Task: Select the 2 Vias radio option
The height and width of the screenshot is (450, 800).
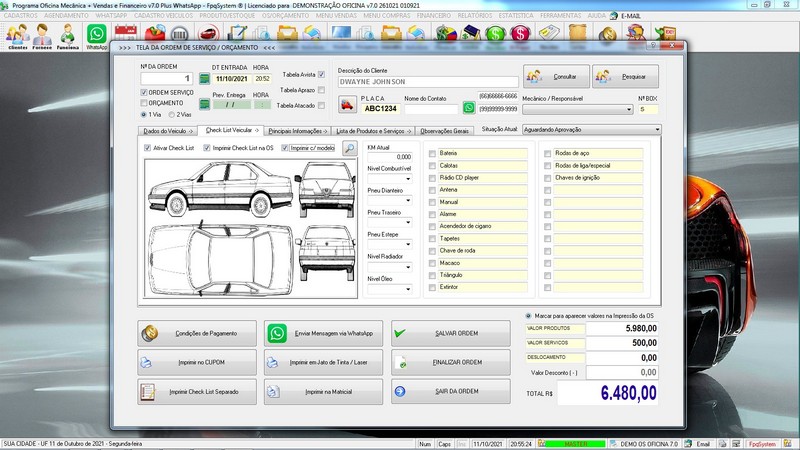Action: [x=171, y=115]
